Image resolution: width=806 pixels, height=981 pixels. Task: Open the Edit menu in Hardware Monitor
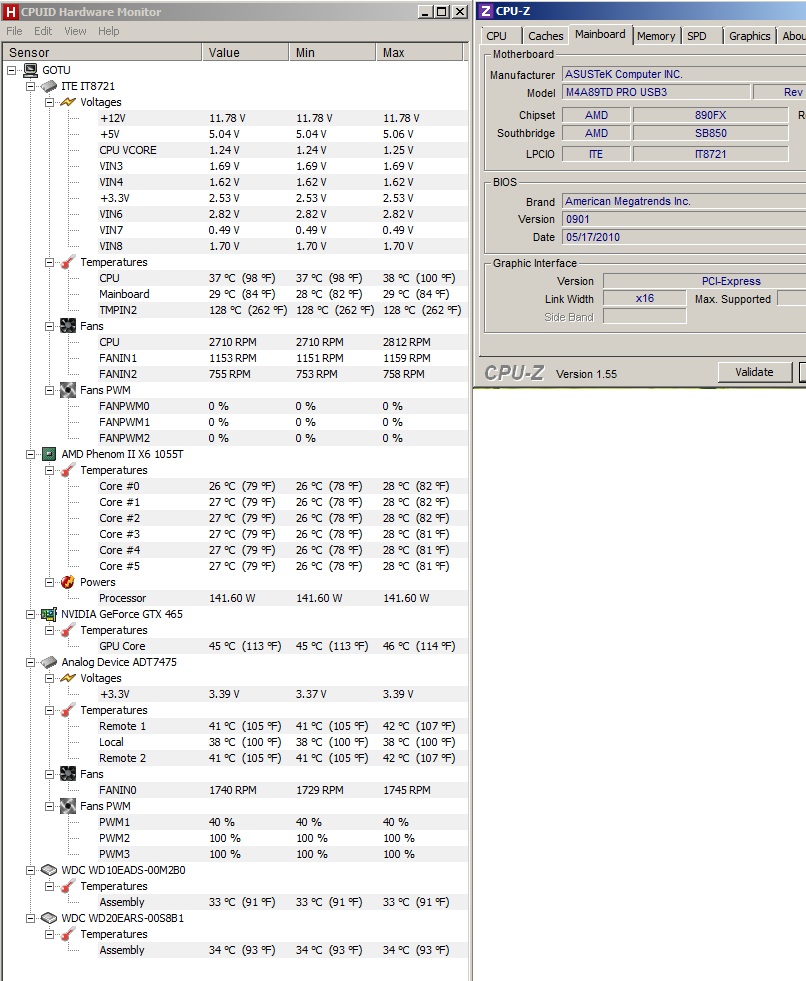point(43,31)
